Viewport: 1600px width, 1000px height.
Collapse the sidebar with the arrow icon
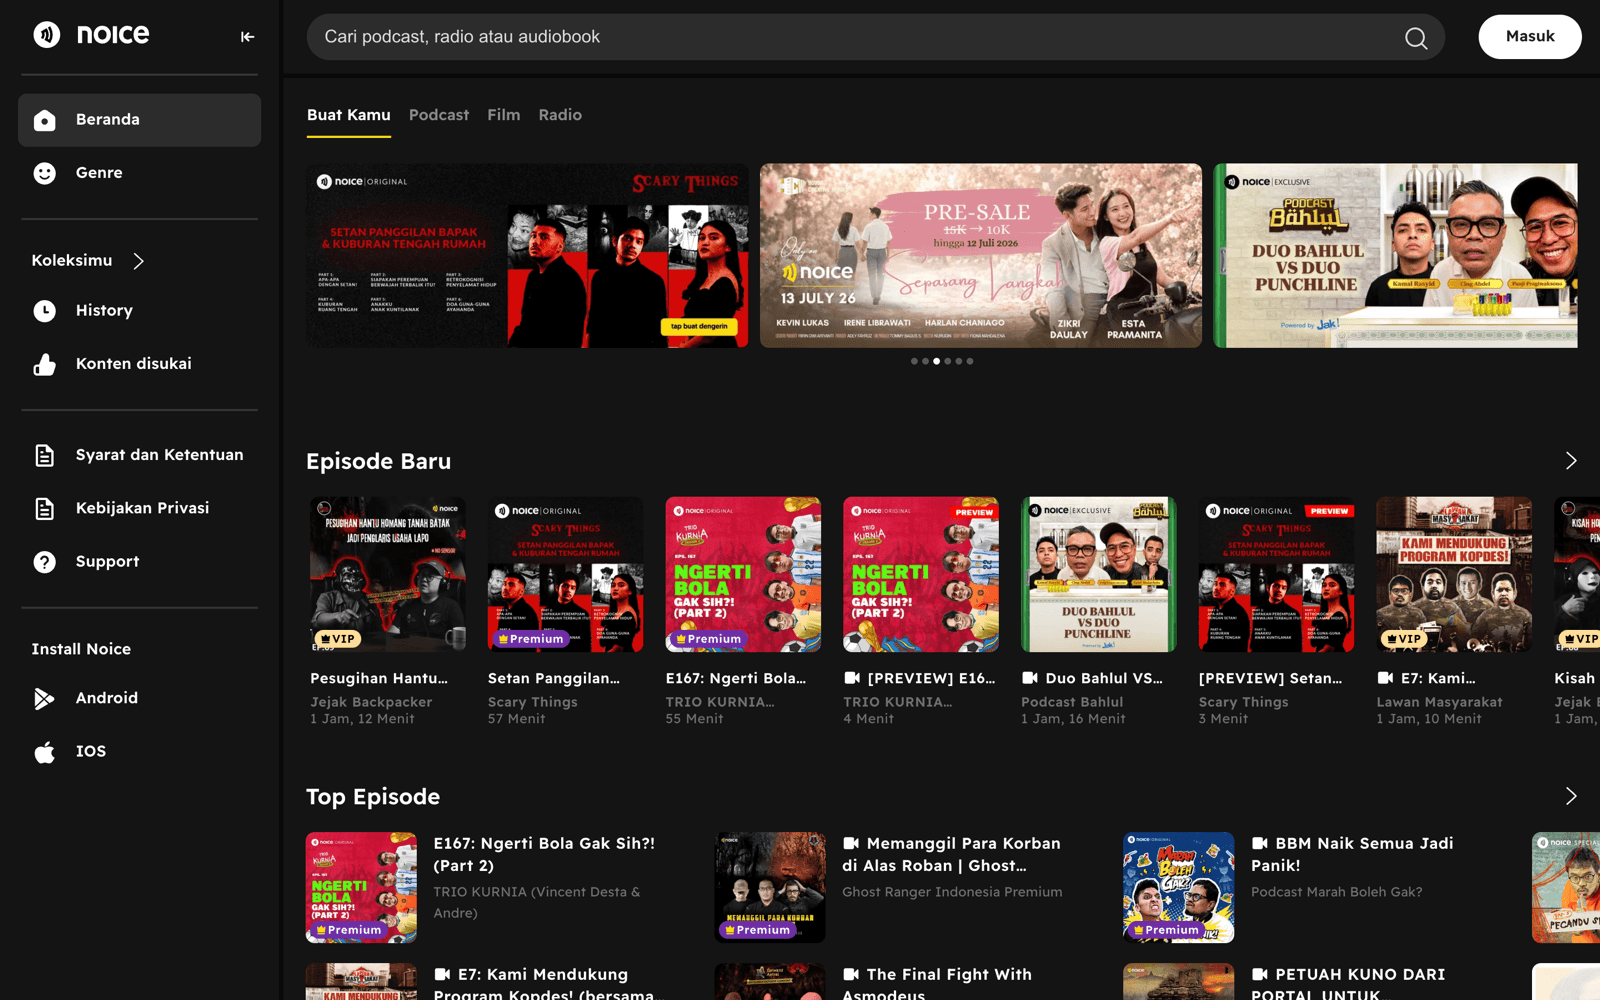[247, 37]
